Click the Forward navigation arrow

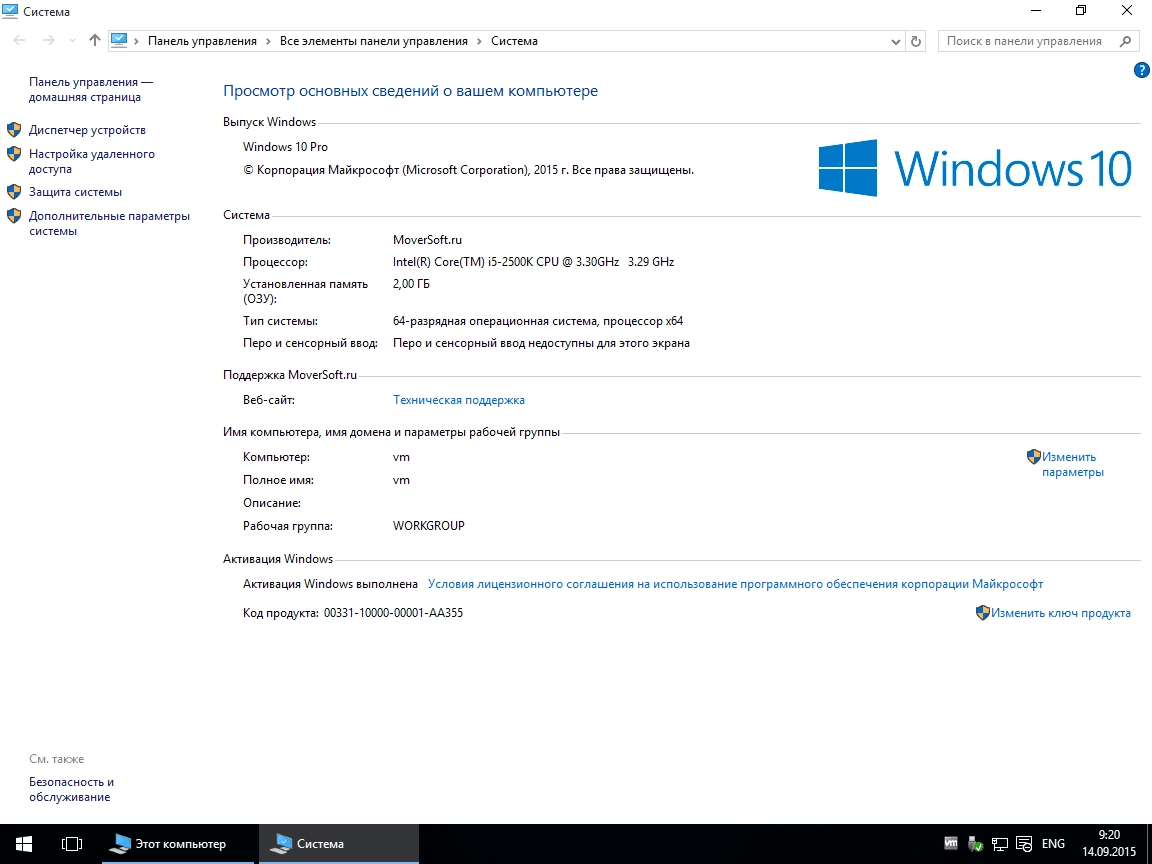click(48, 41)
